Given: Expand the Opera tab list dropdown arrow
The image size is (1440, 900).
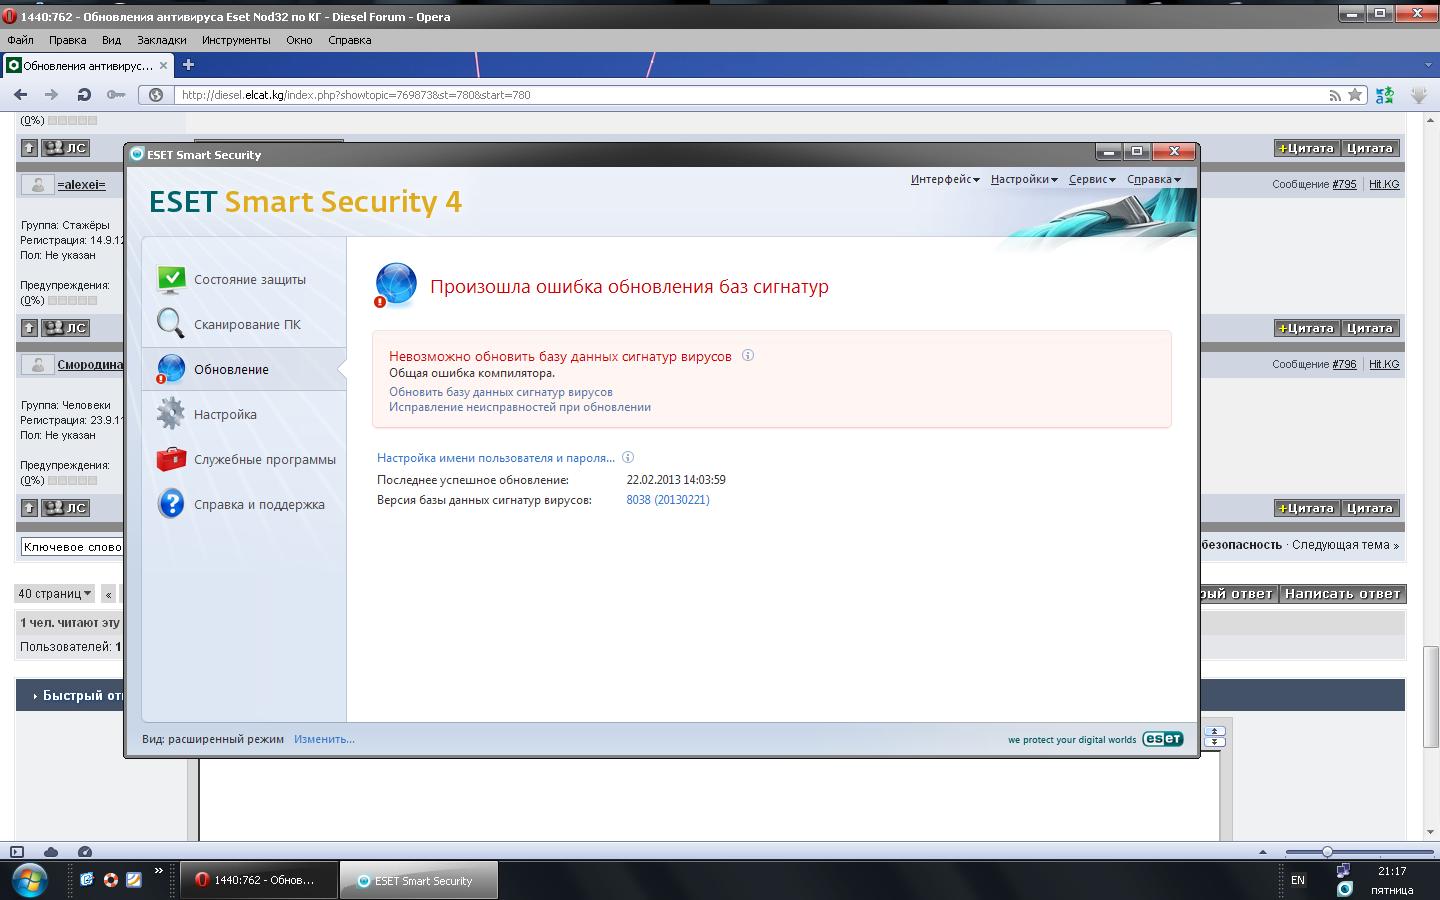Looking at the screenshot, I should [x=1428, y=65].
